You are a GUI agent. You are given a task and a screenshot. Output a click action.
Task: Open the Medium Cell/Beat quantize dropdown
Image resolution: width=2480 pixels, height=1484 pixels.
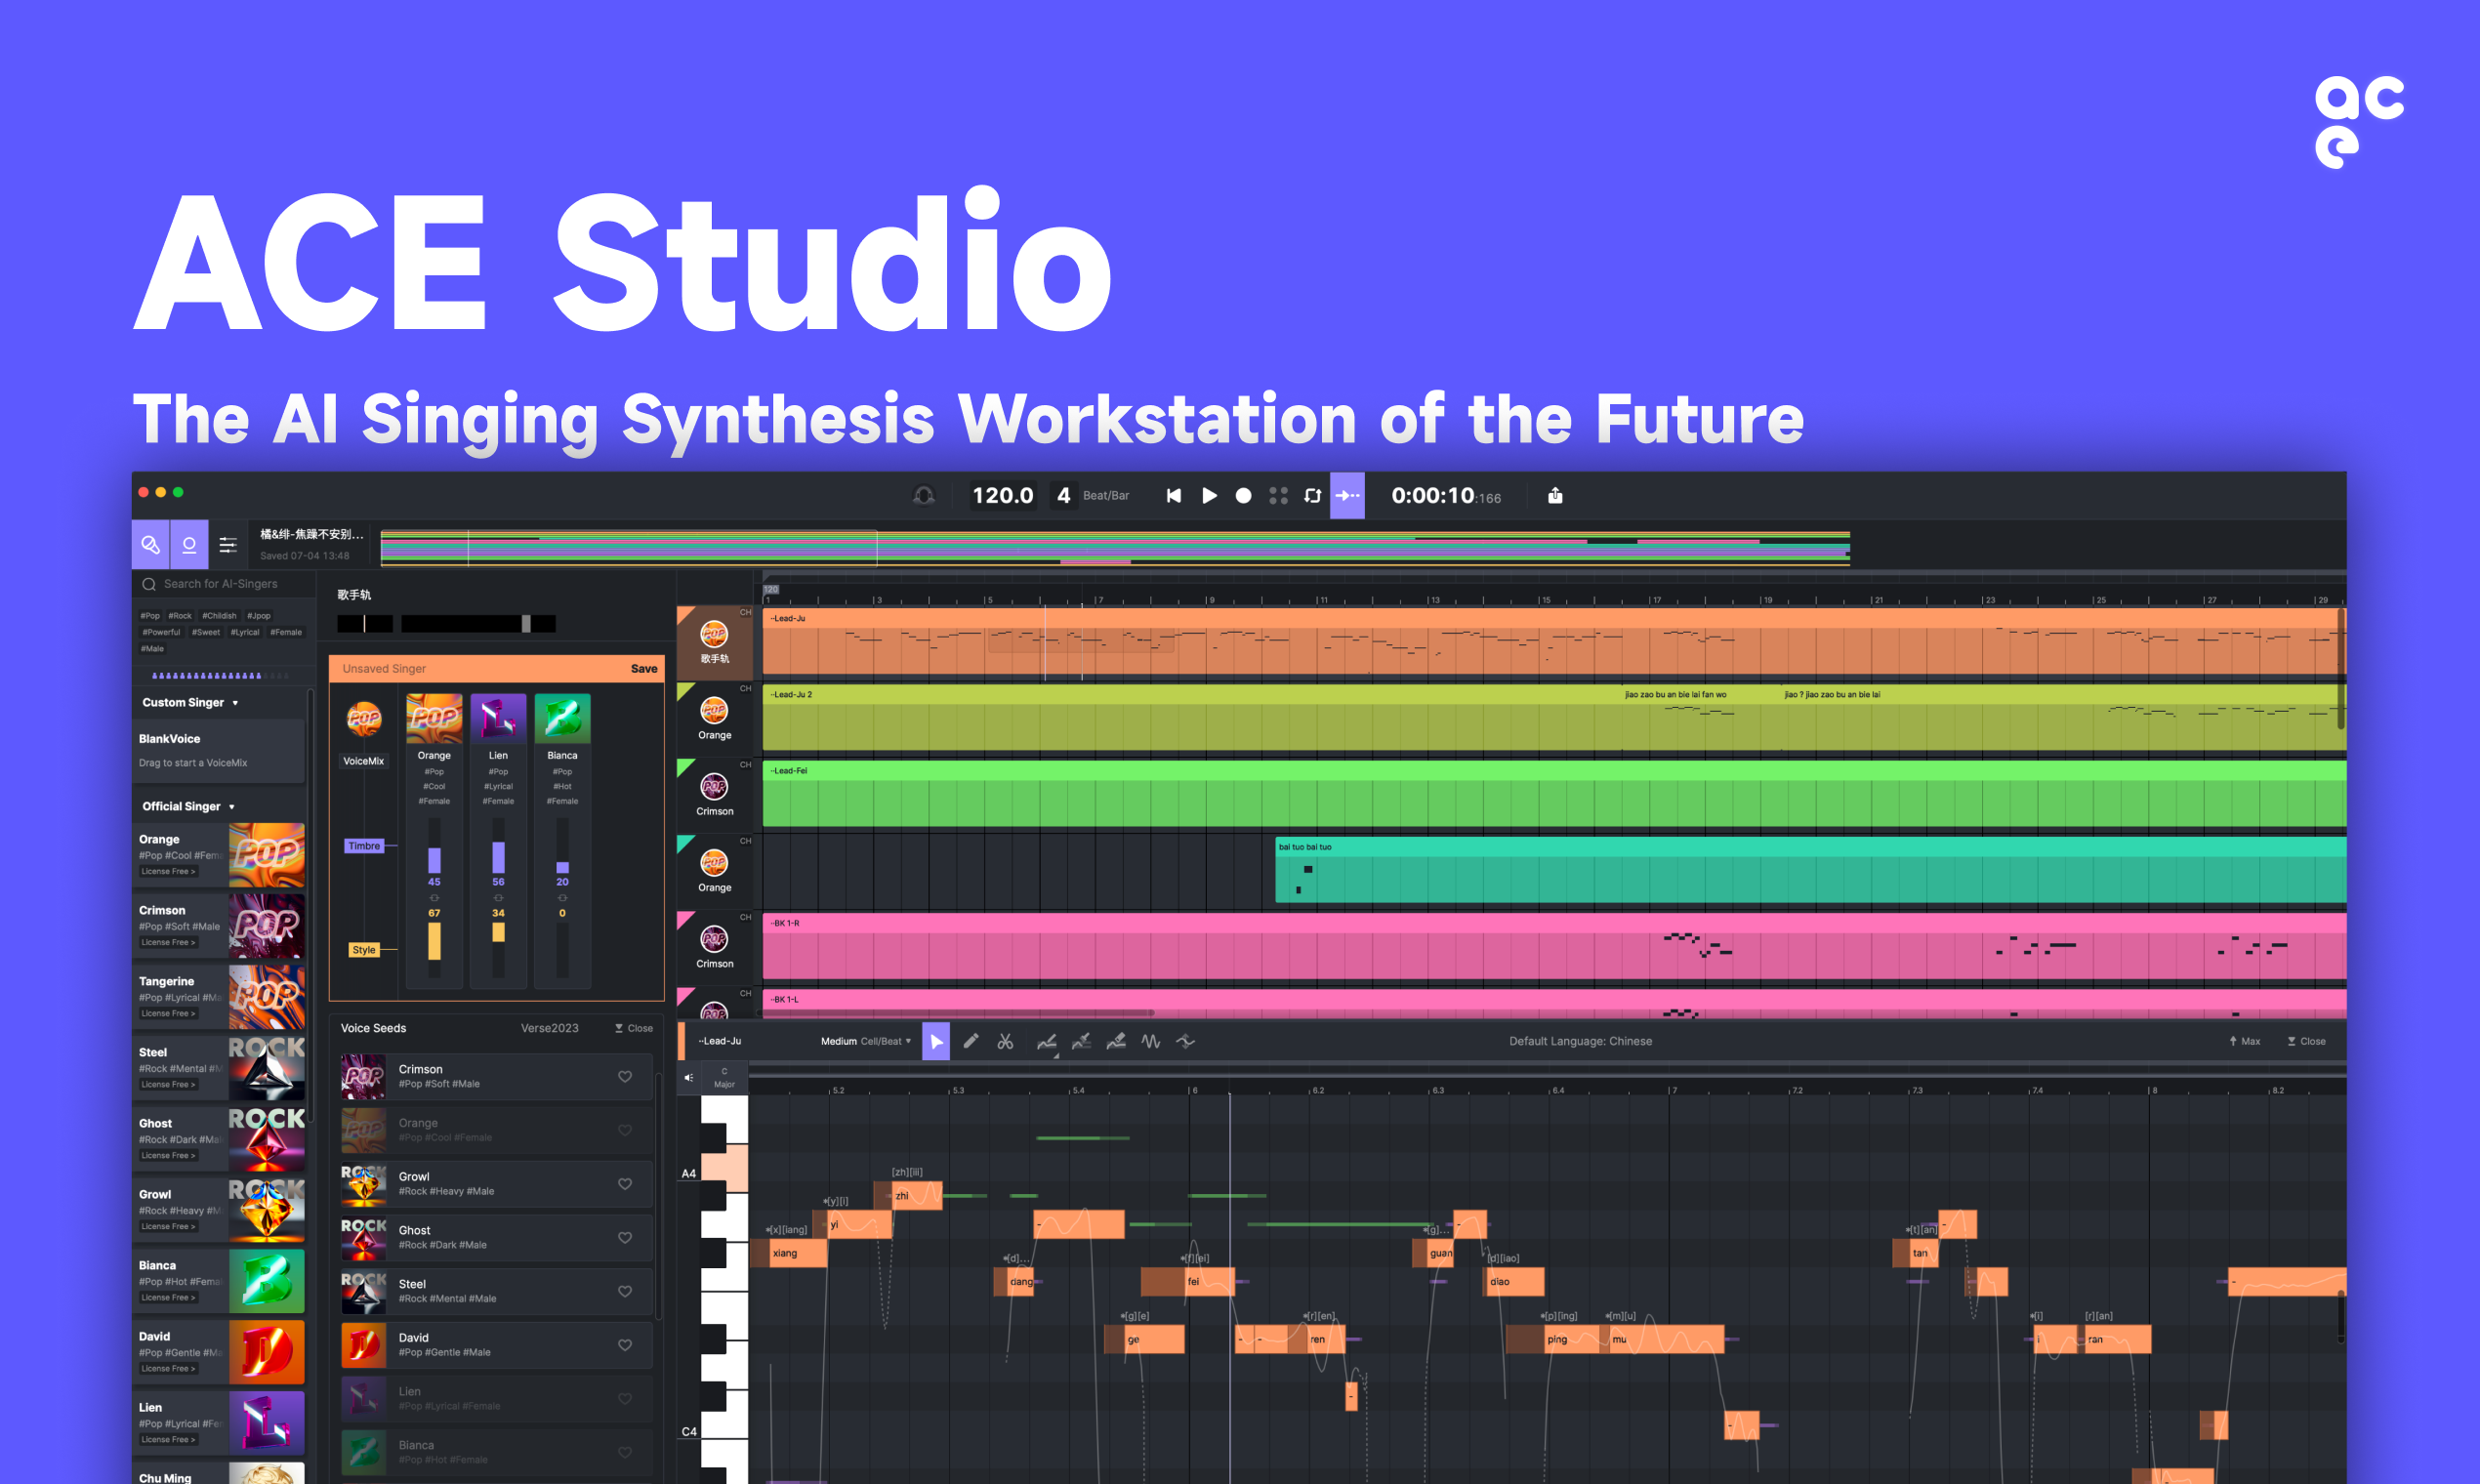click(x=866, y=1042)
